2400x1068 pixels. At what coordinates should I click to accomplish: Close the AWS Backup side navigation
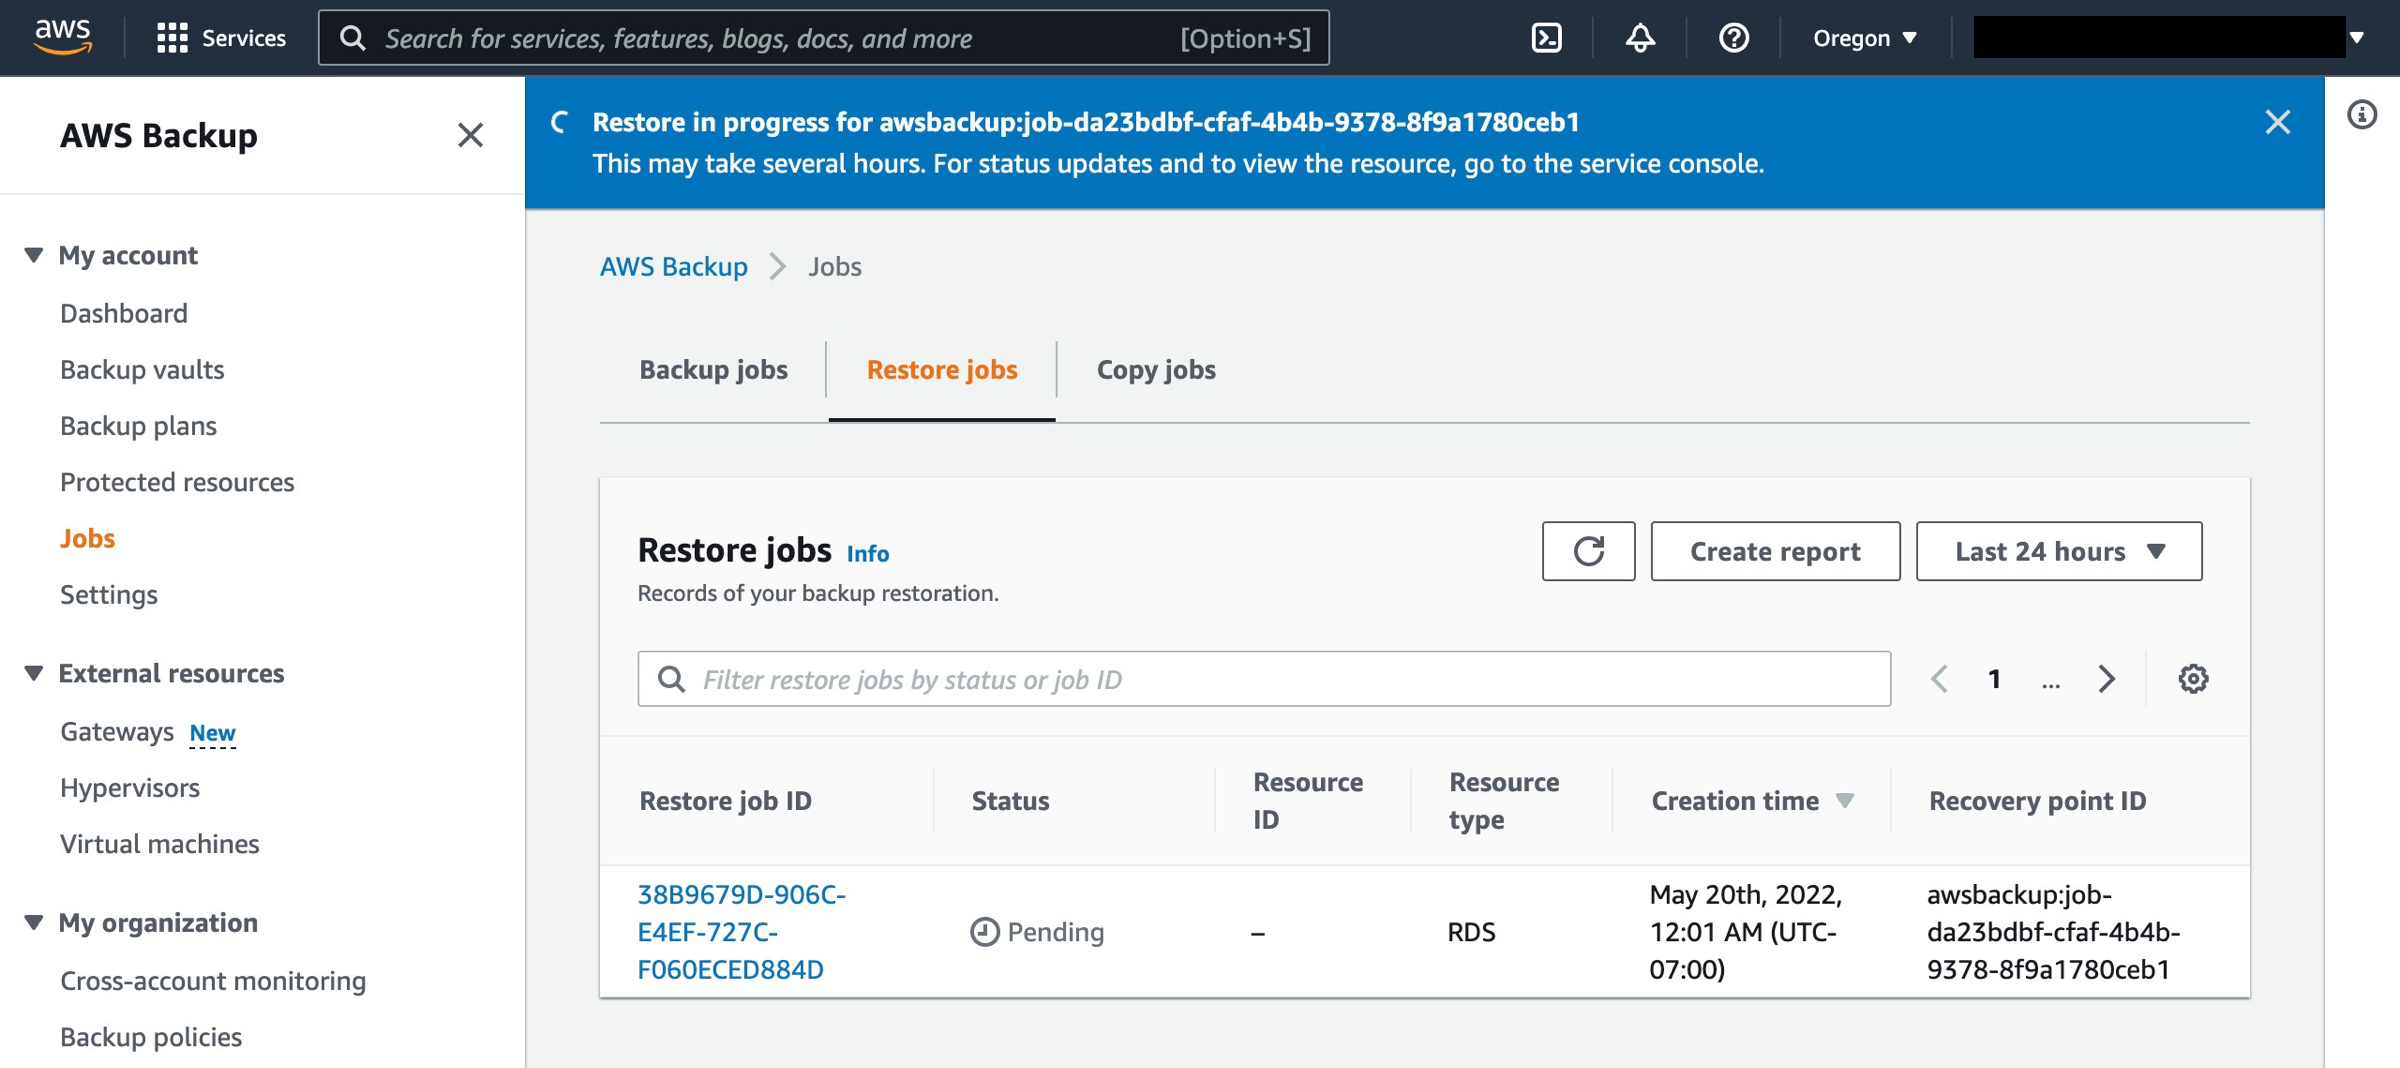[x=470, y=135]
